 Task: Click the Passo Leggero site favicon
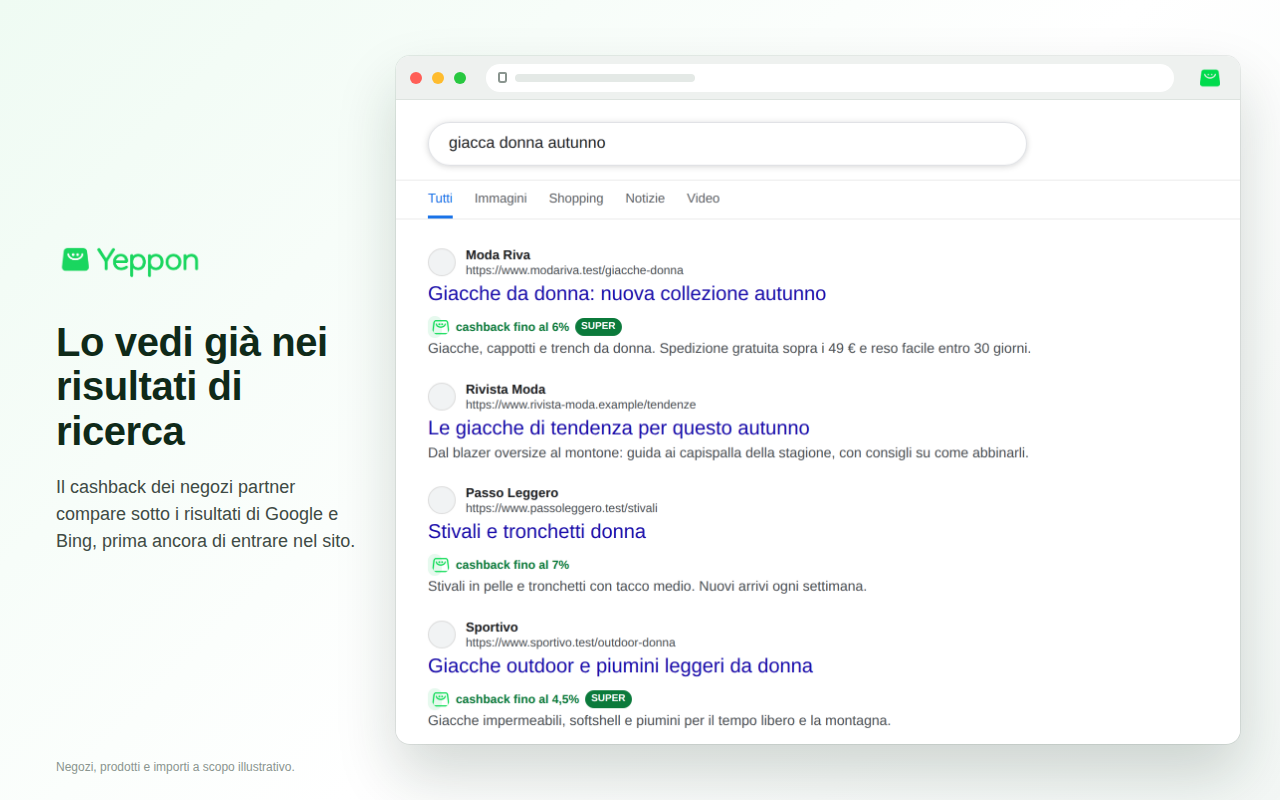(x=442, y=500)
